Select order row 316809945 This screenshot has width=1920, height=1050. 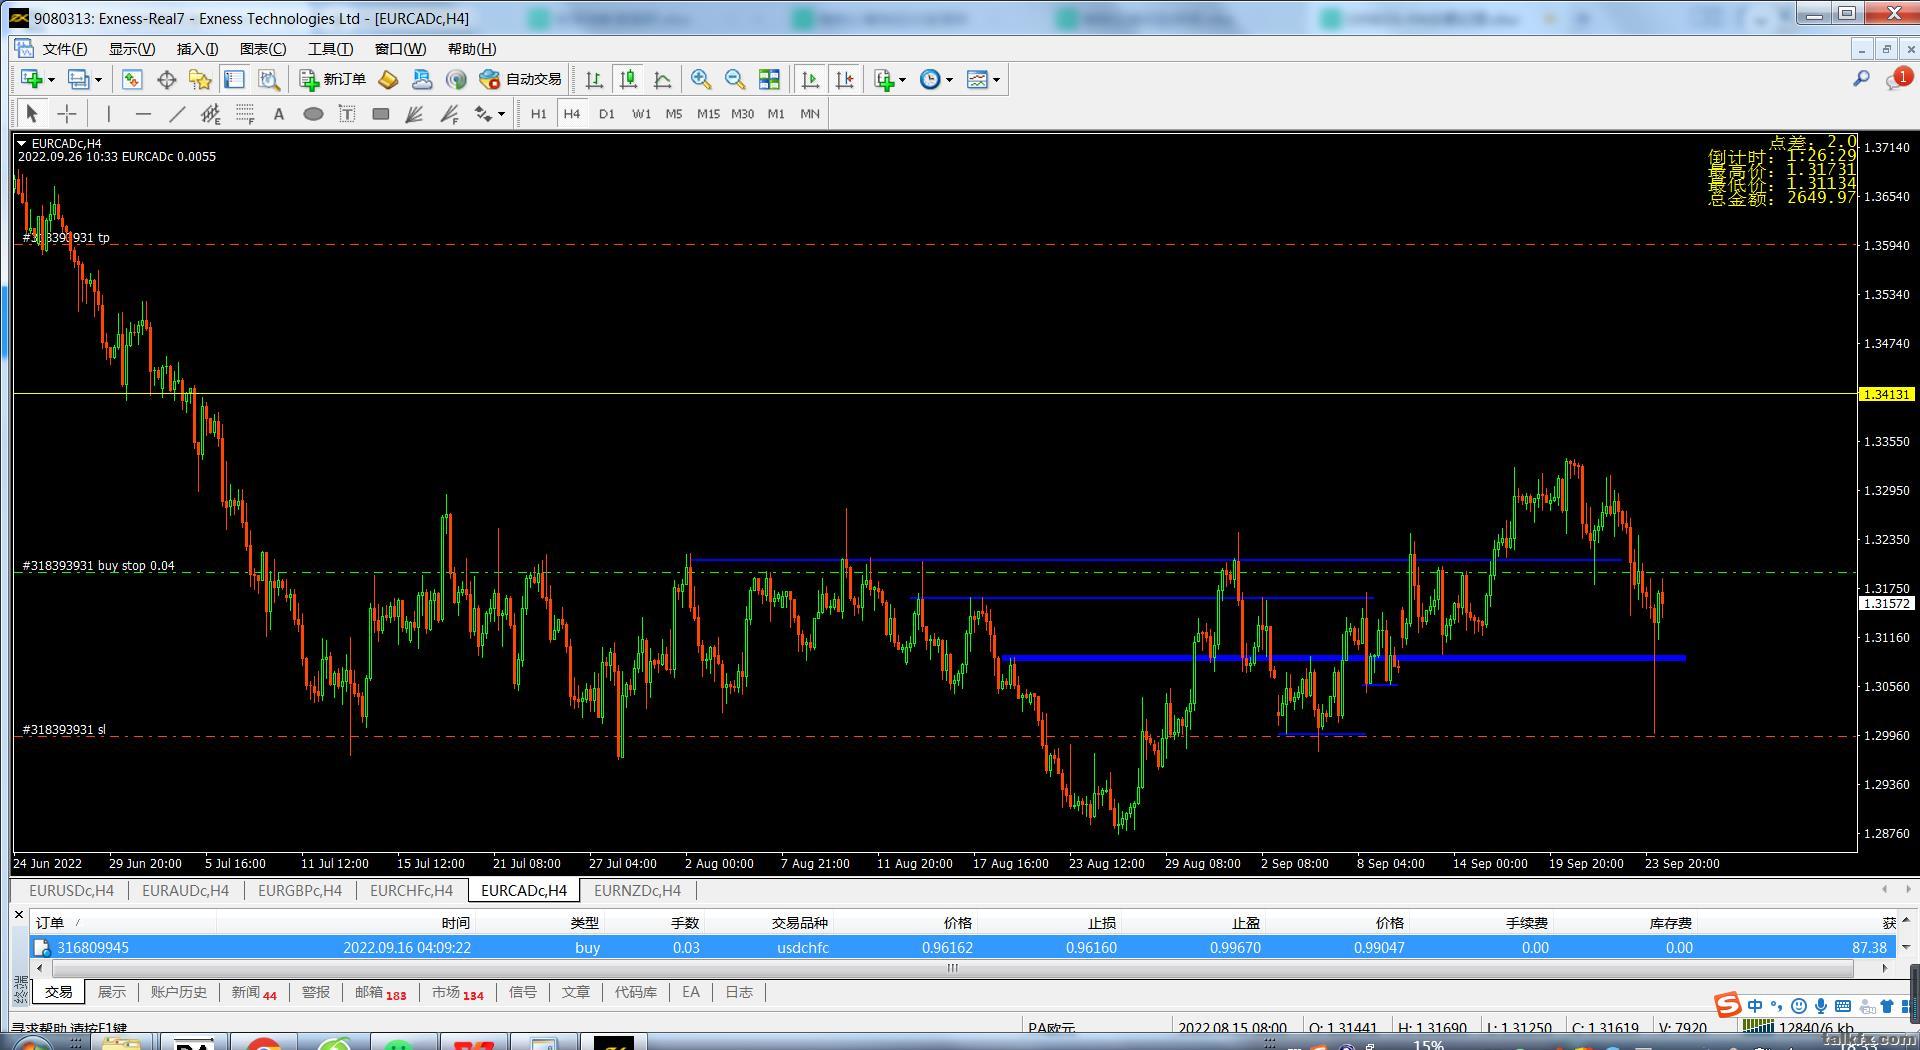click(964, 948)
